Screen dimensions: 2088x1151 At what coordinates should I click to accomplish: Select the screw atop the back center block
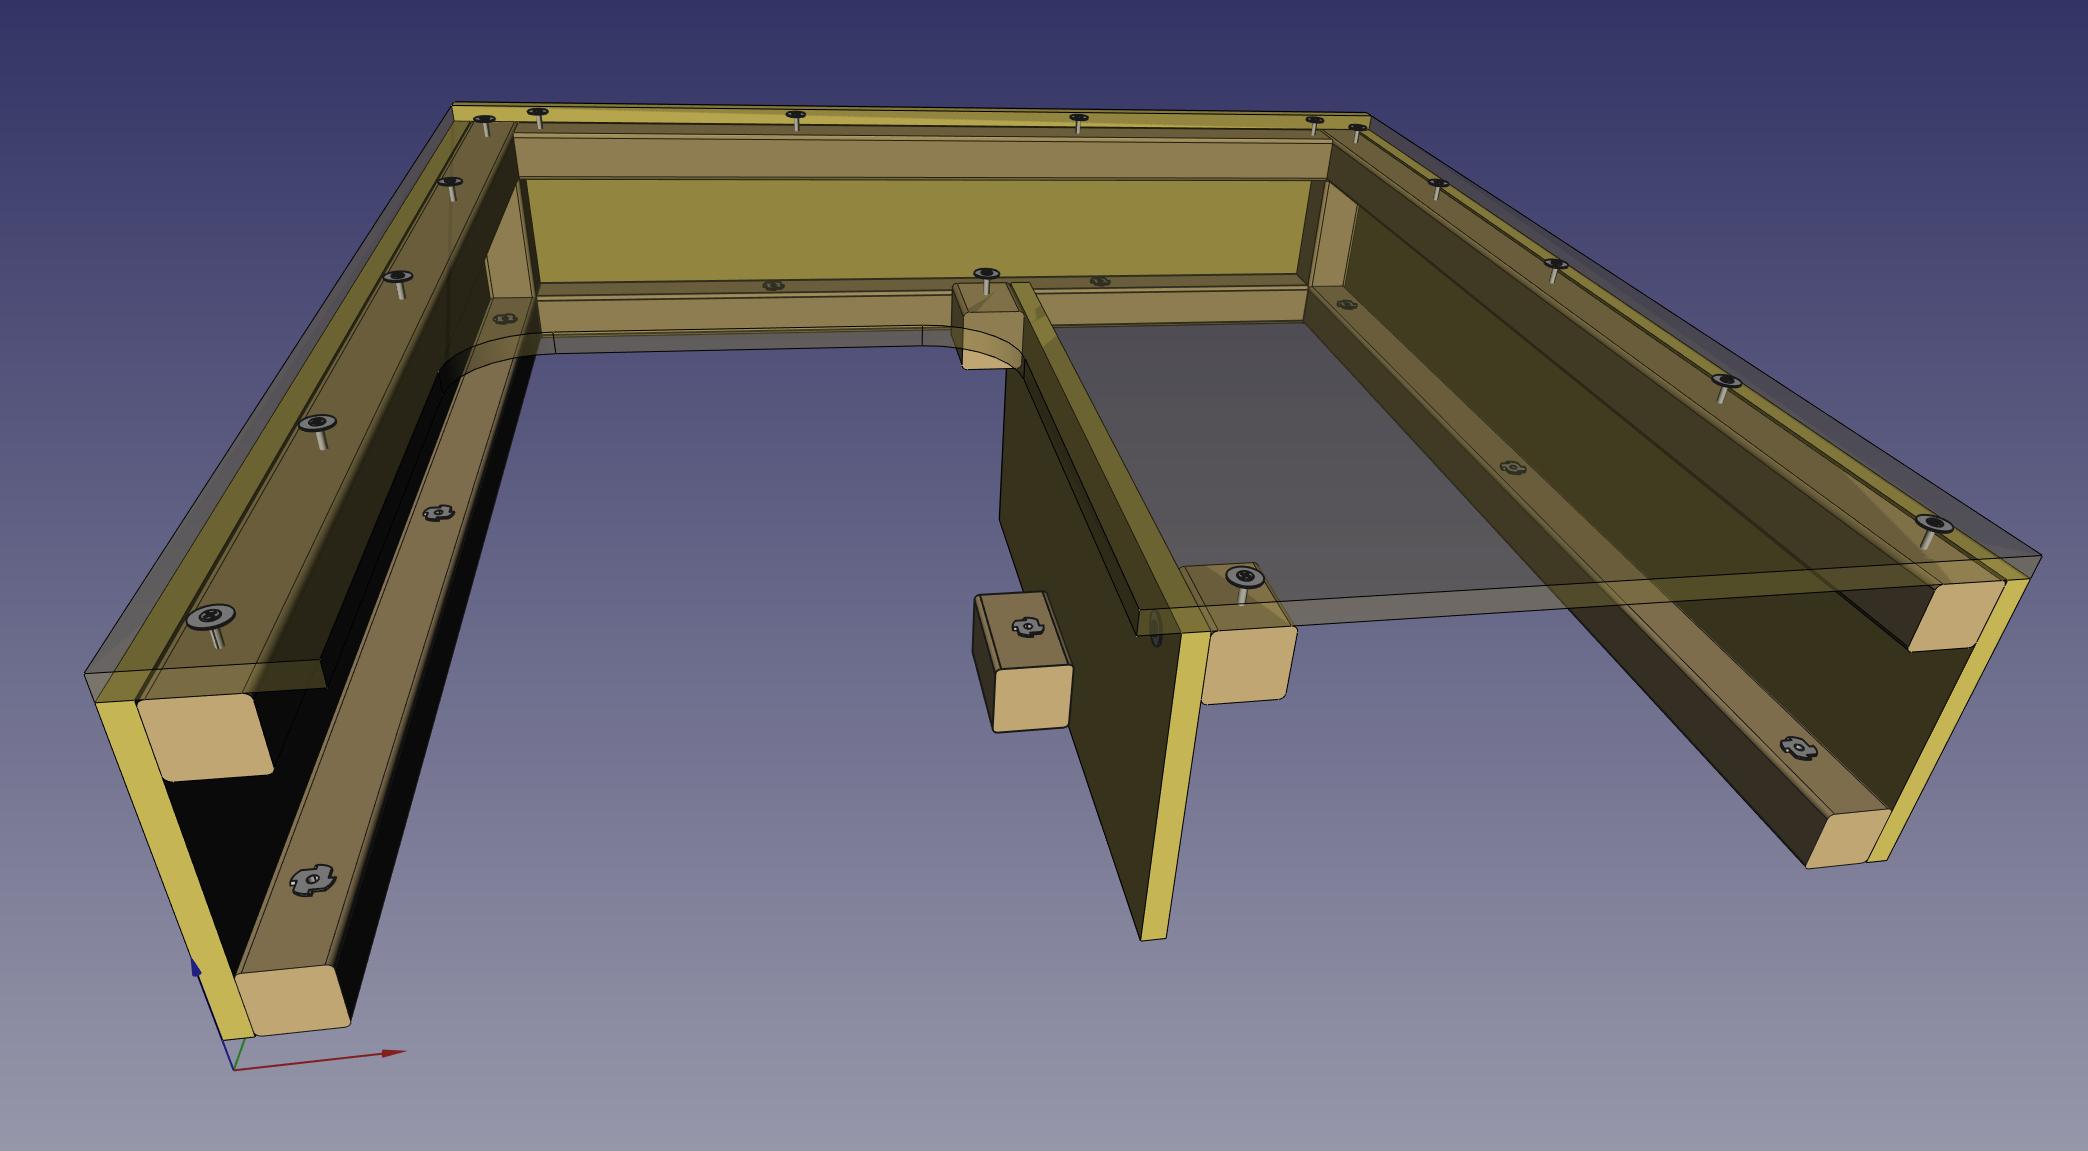pos(986,274)
